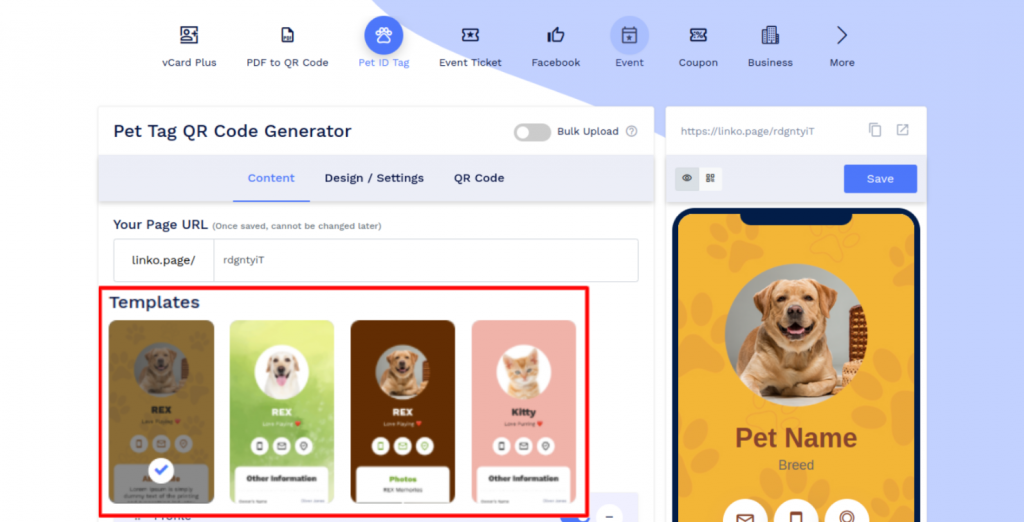
Task: Toggle the Bulk Upload switch
Action: tap(532, 132)
